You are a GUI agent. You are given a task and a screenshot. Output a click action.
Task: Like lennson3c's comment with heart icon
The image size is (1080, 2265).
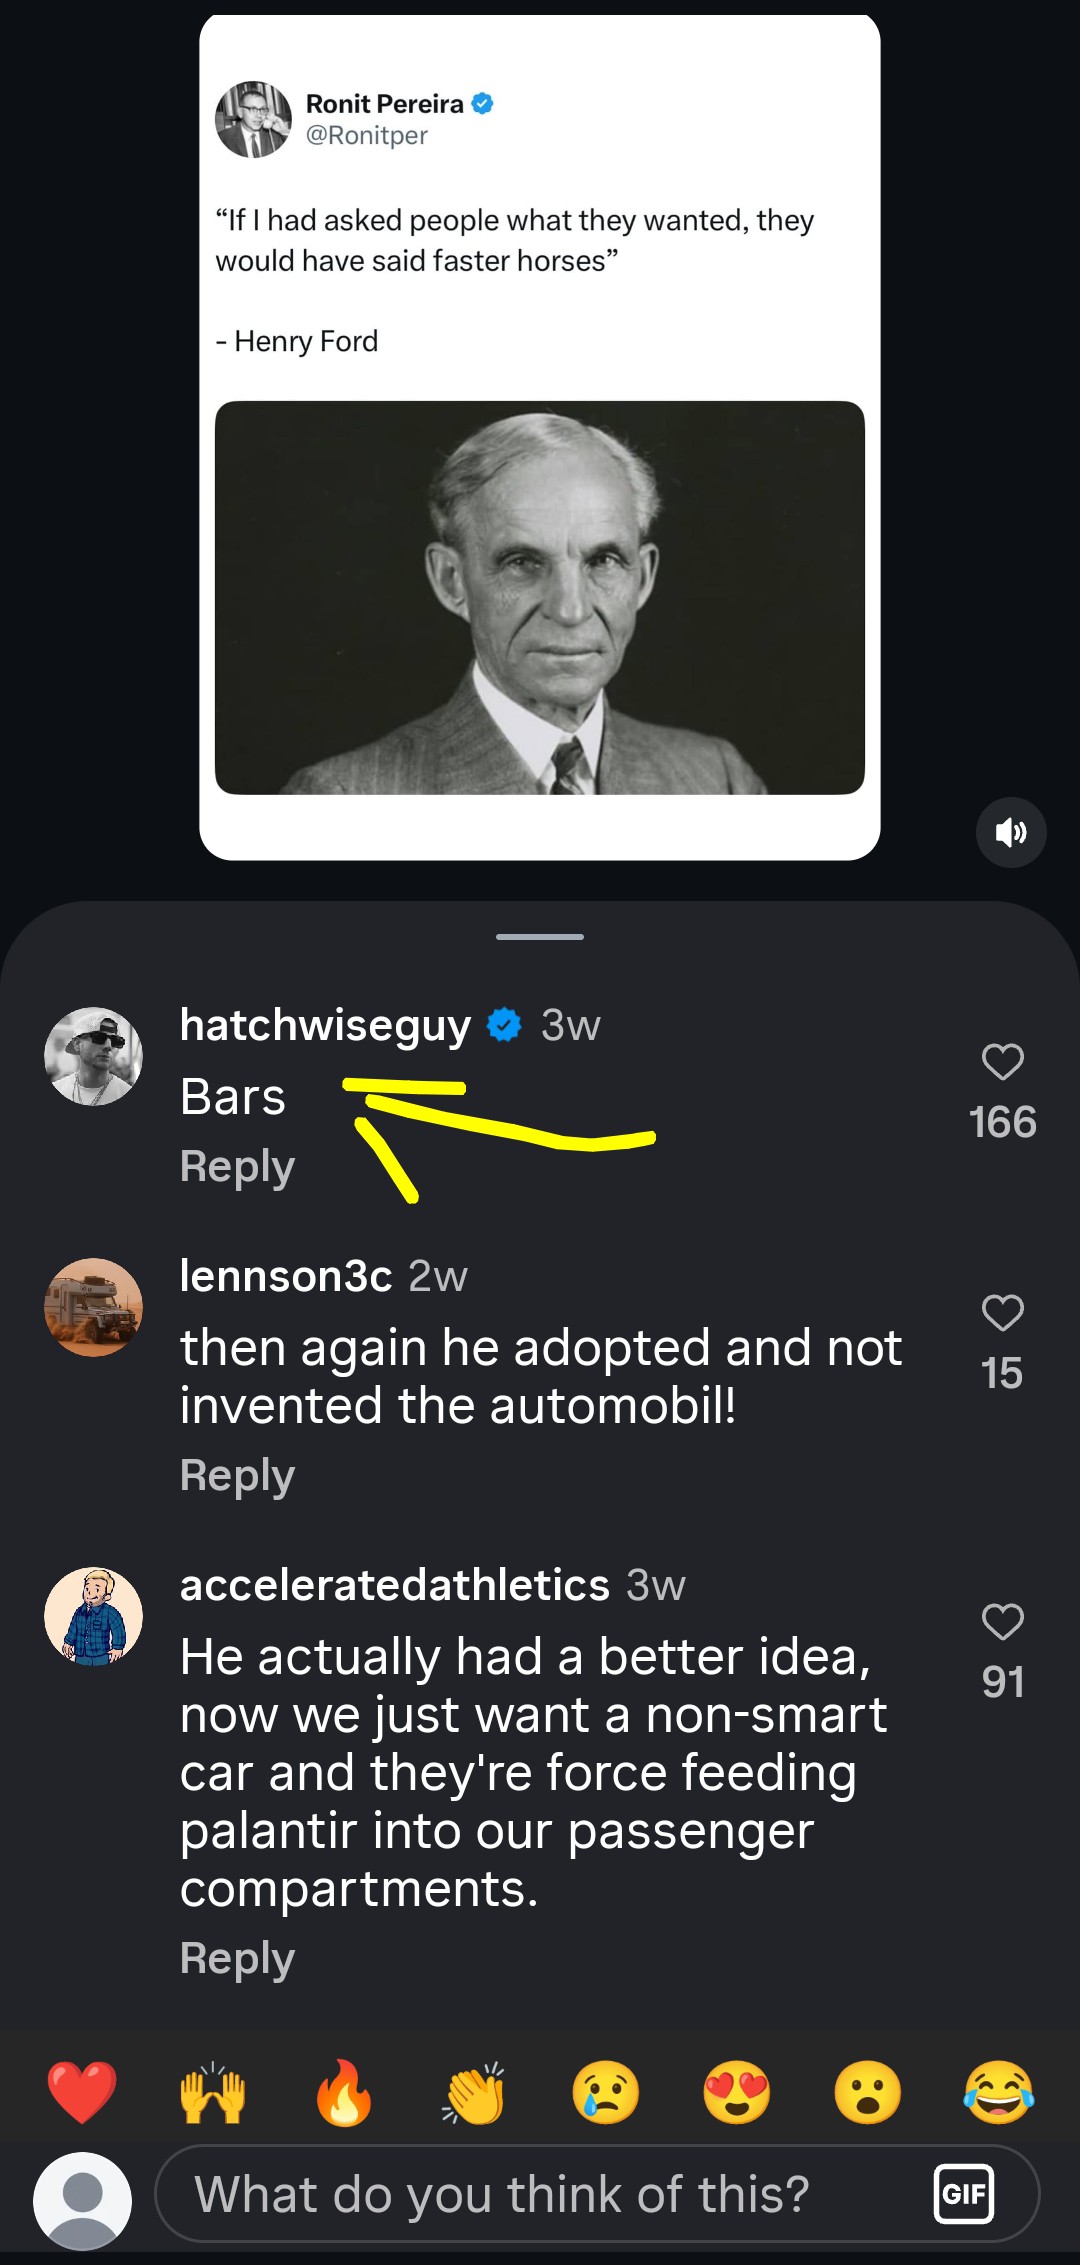1002,1313
